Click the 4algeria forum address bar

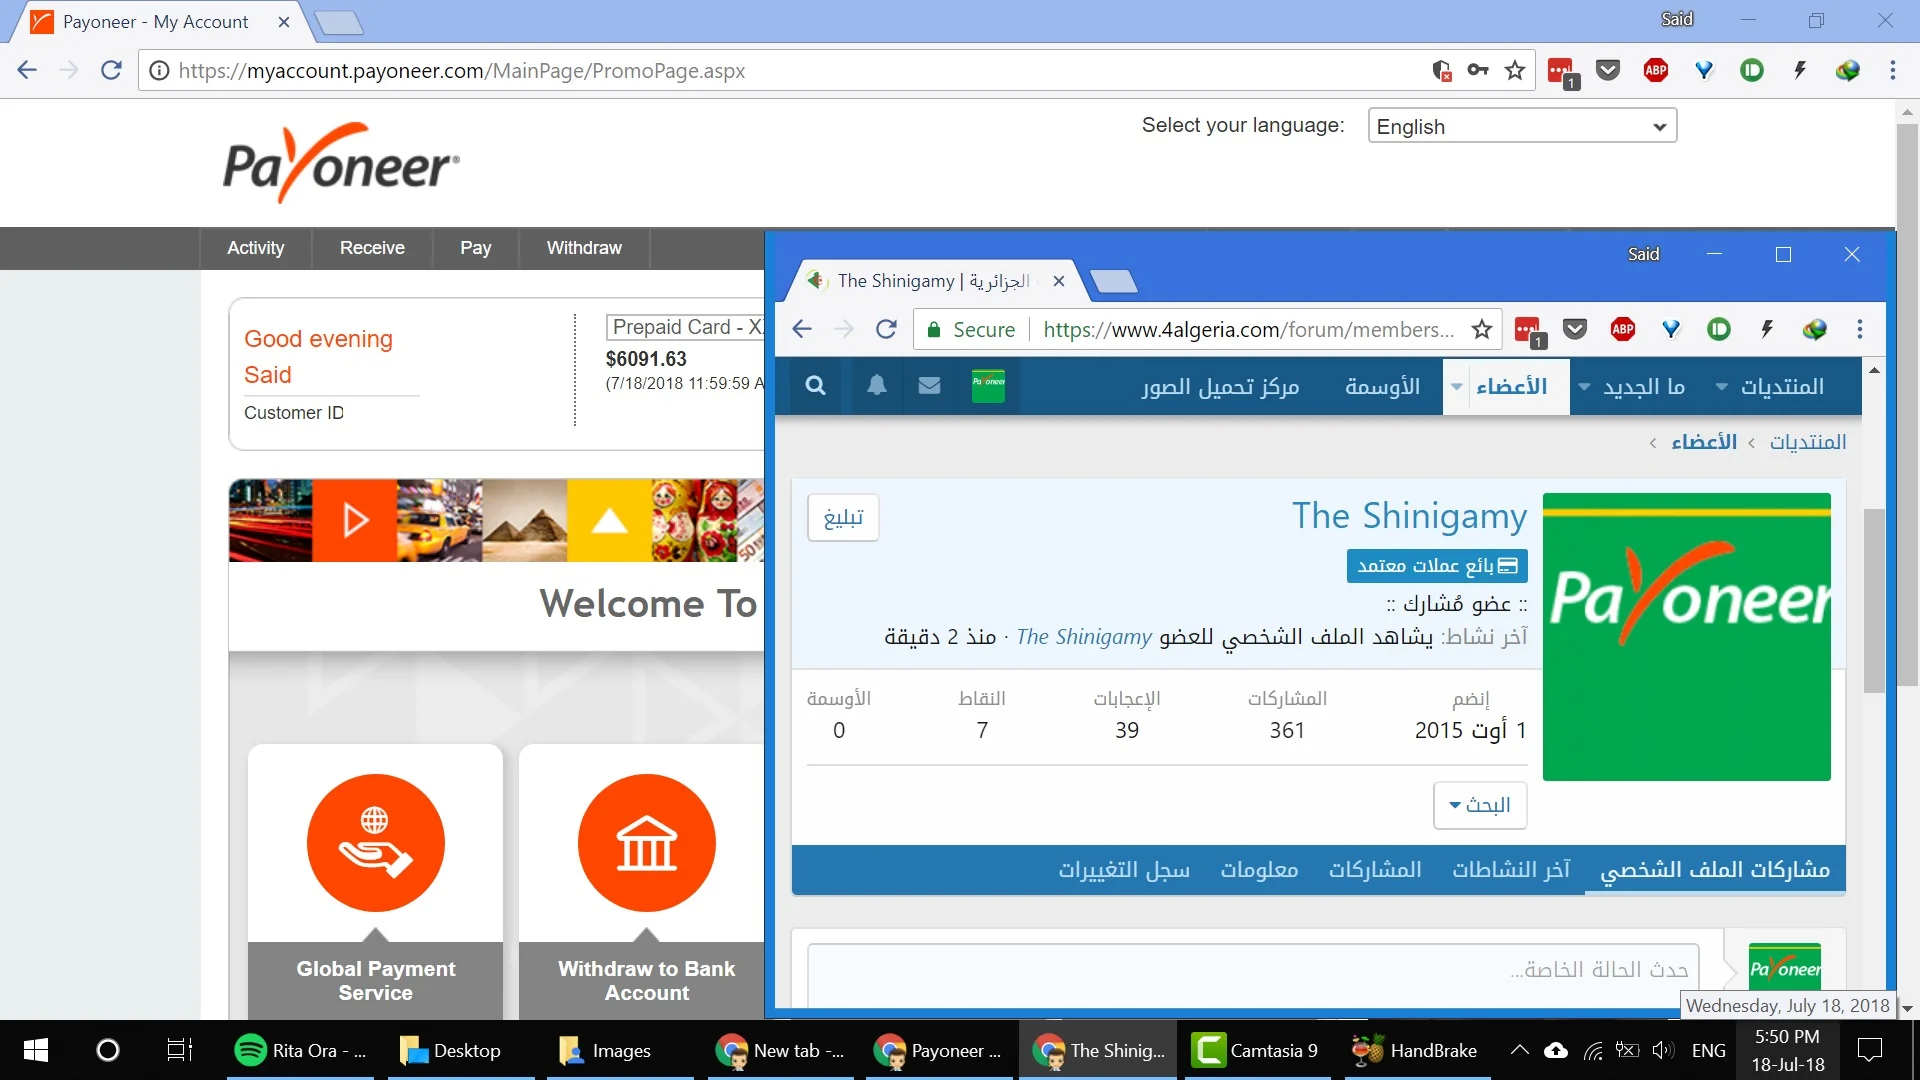1248,330
